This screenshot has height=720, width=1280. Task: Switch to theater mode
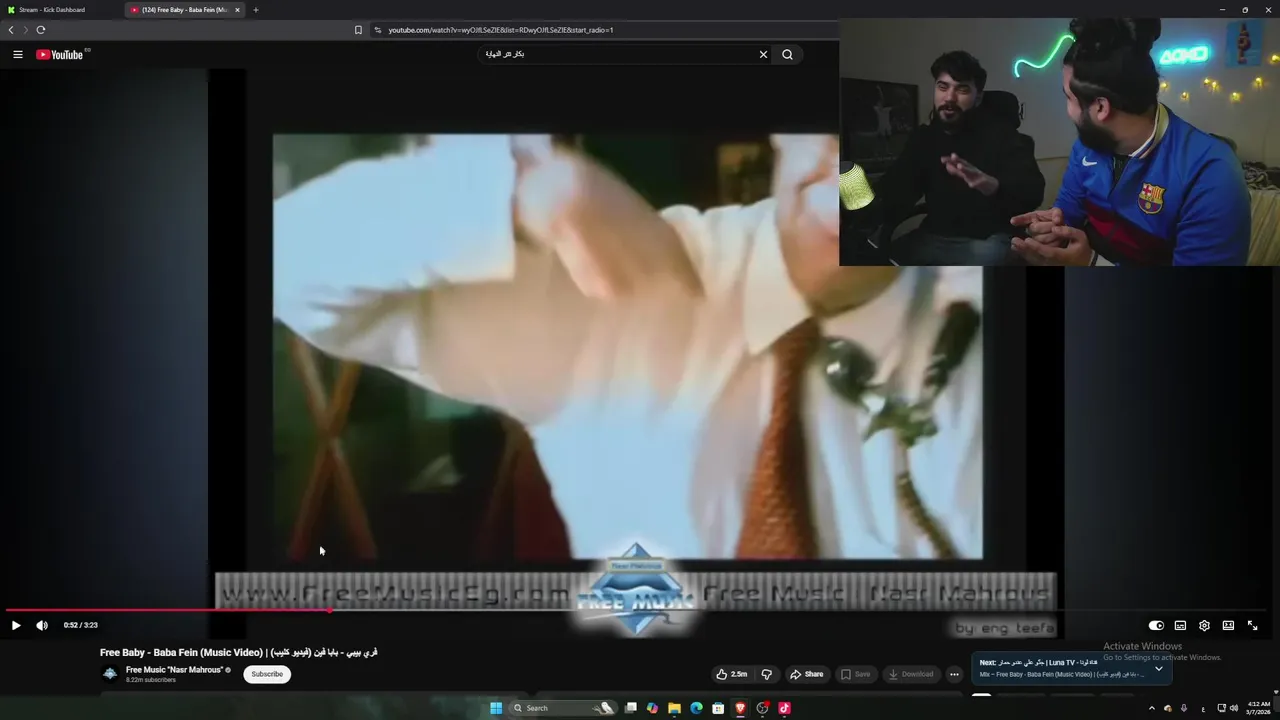[1228, 625]
